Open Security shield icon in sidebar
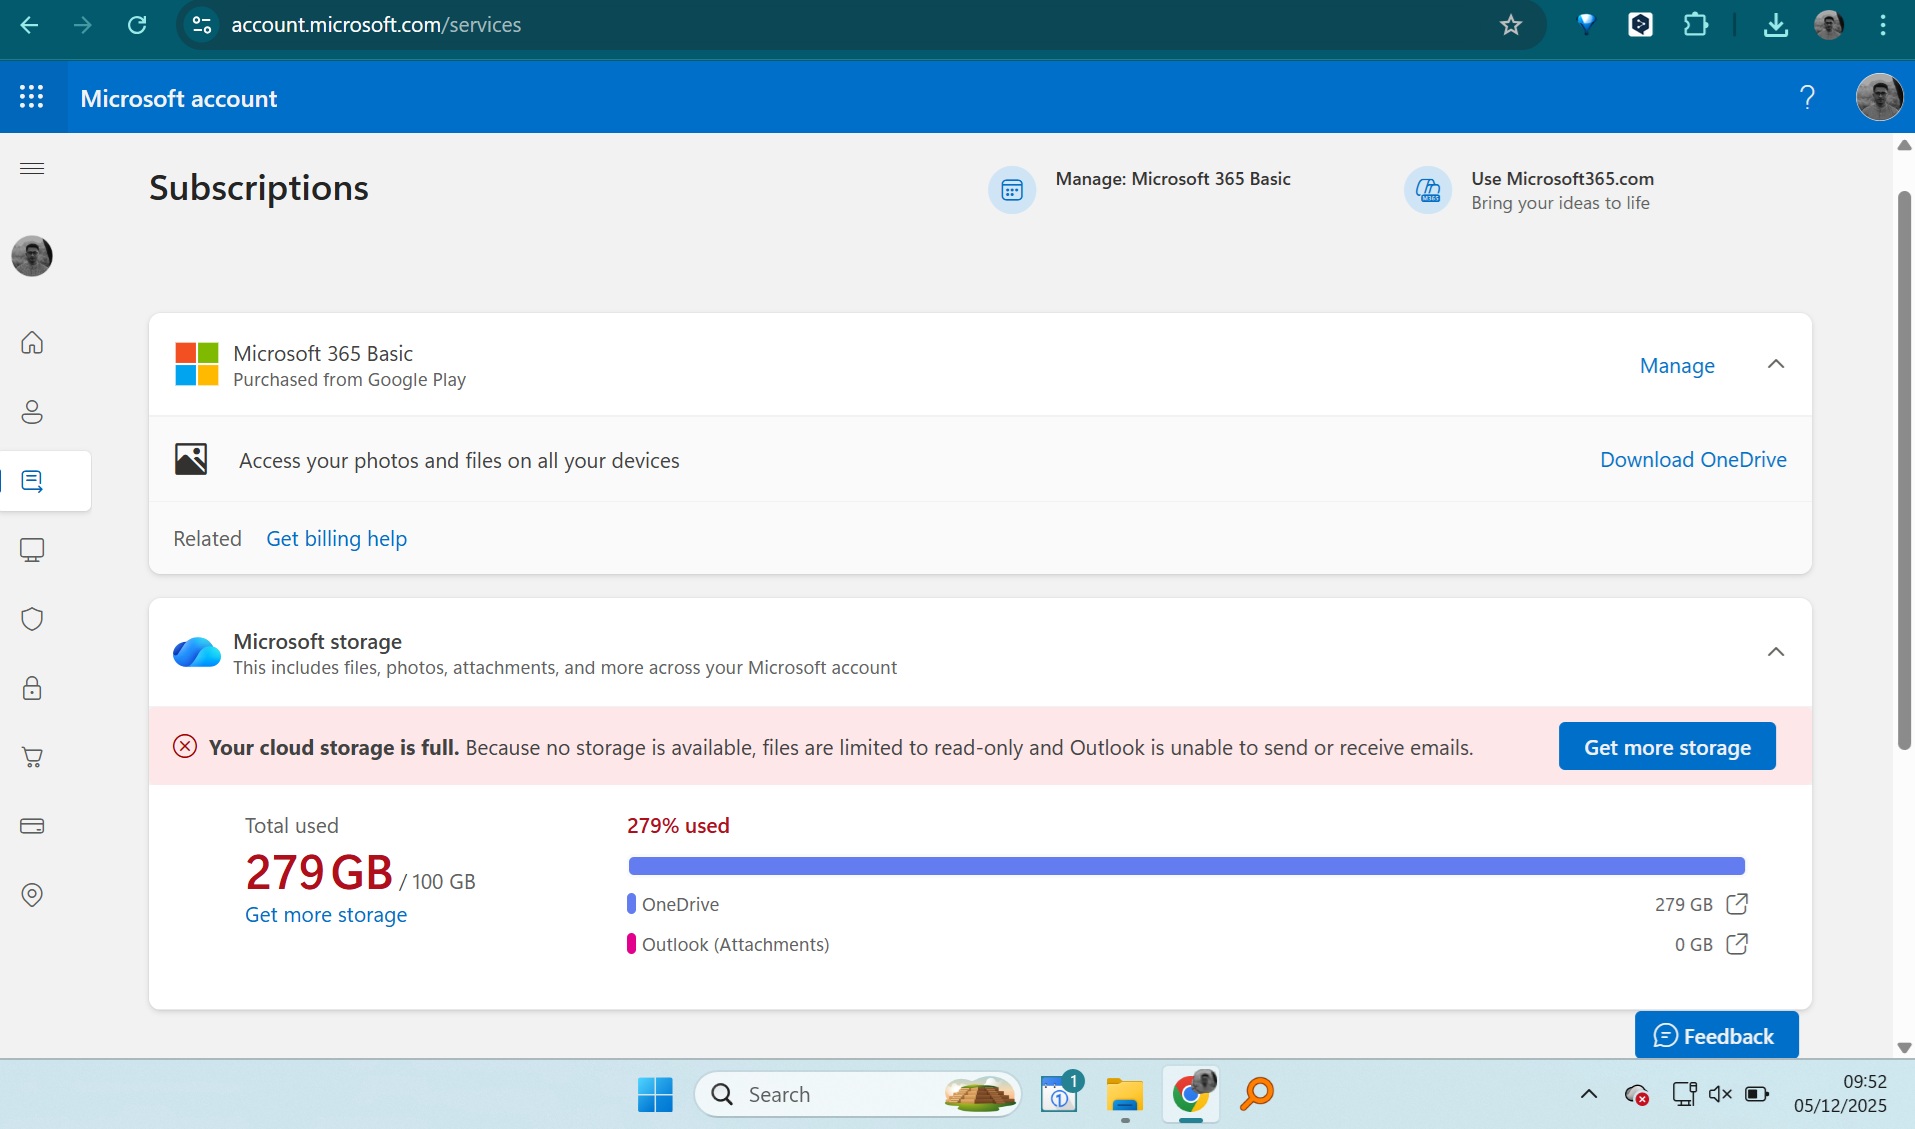Viewport: 1915px width, 1129px height. (32, 619)
